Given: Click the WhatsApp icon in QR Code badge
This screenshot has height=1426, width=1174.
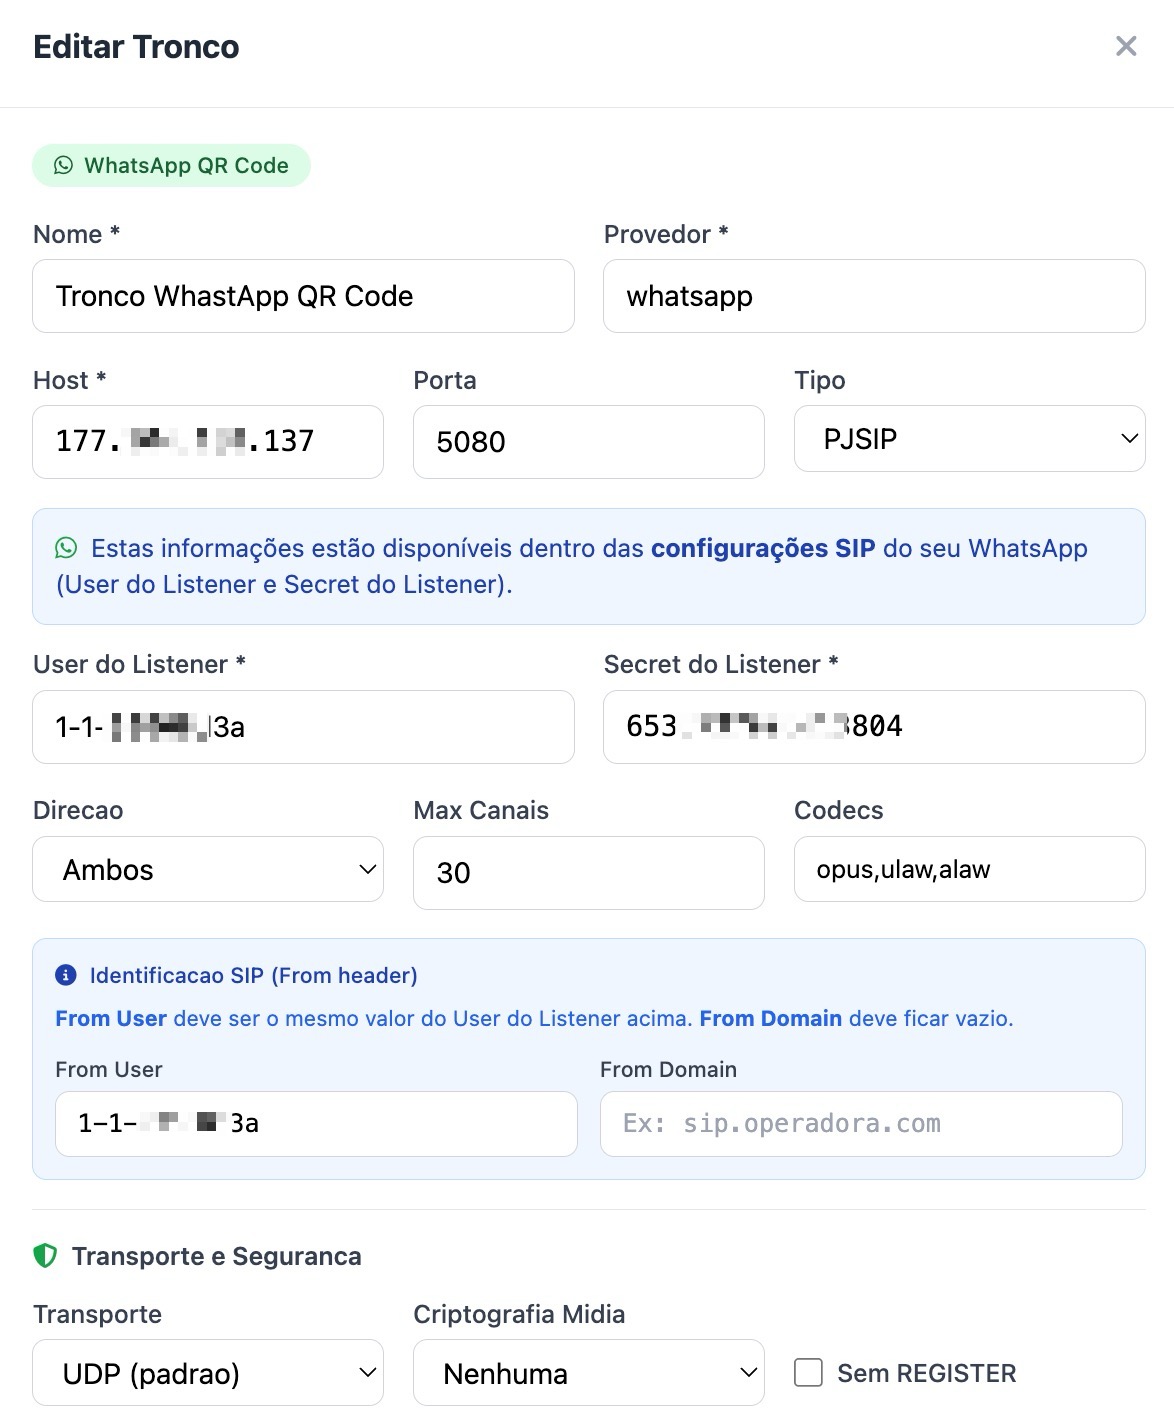Looking at the screenshot, I should [63, 166].
